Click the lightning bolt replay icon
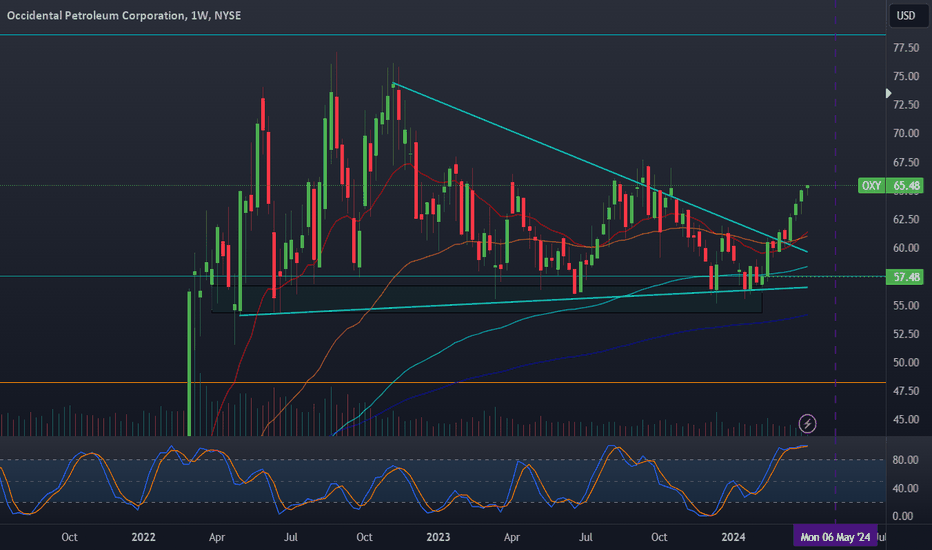Image resolution: width=932 pixels, height=550 pixels. pos(807,423)
